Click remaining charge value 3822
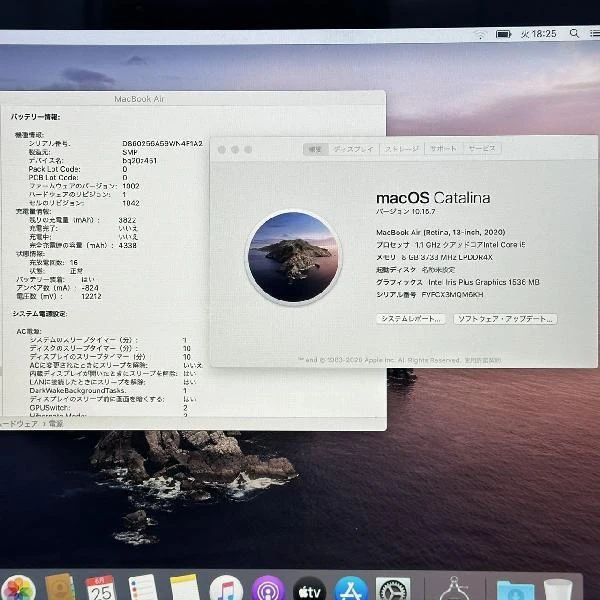600x600 pixels. [x=127, y=220]
